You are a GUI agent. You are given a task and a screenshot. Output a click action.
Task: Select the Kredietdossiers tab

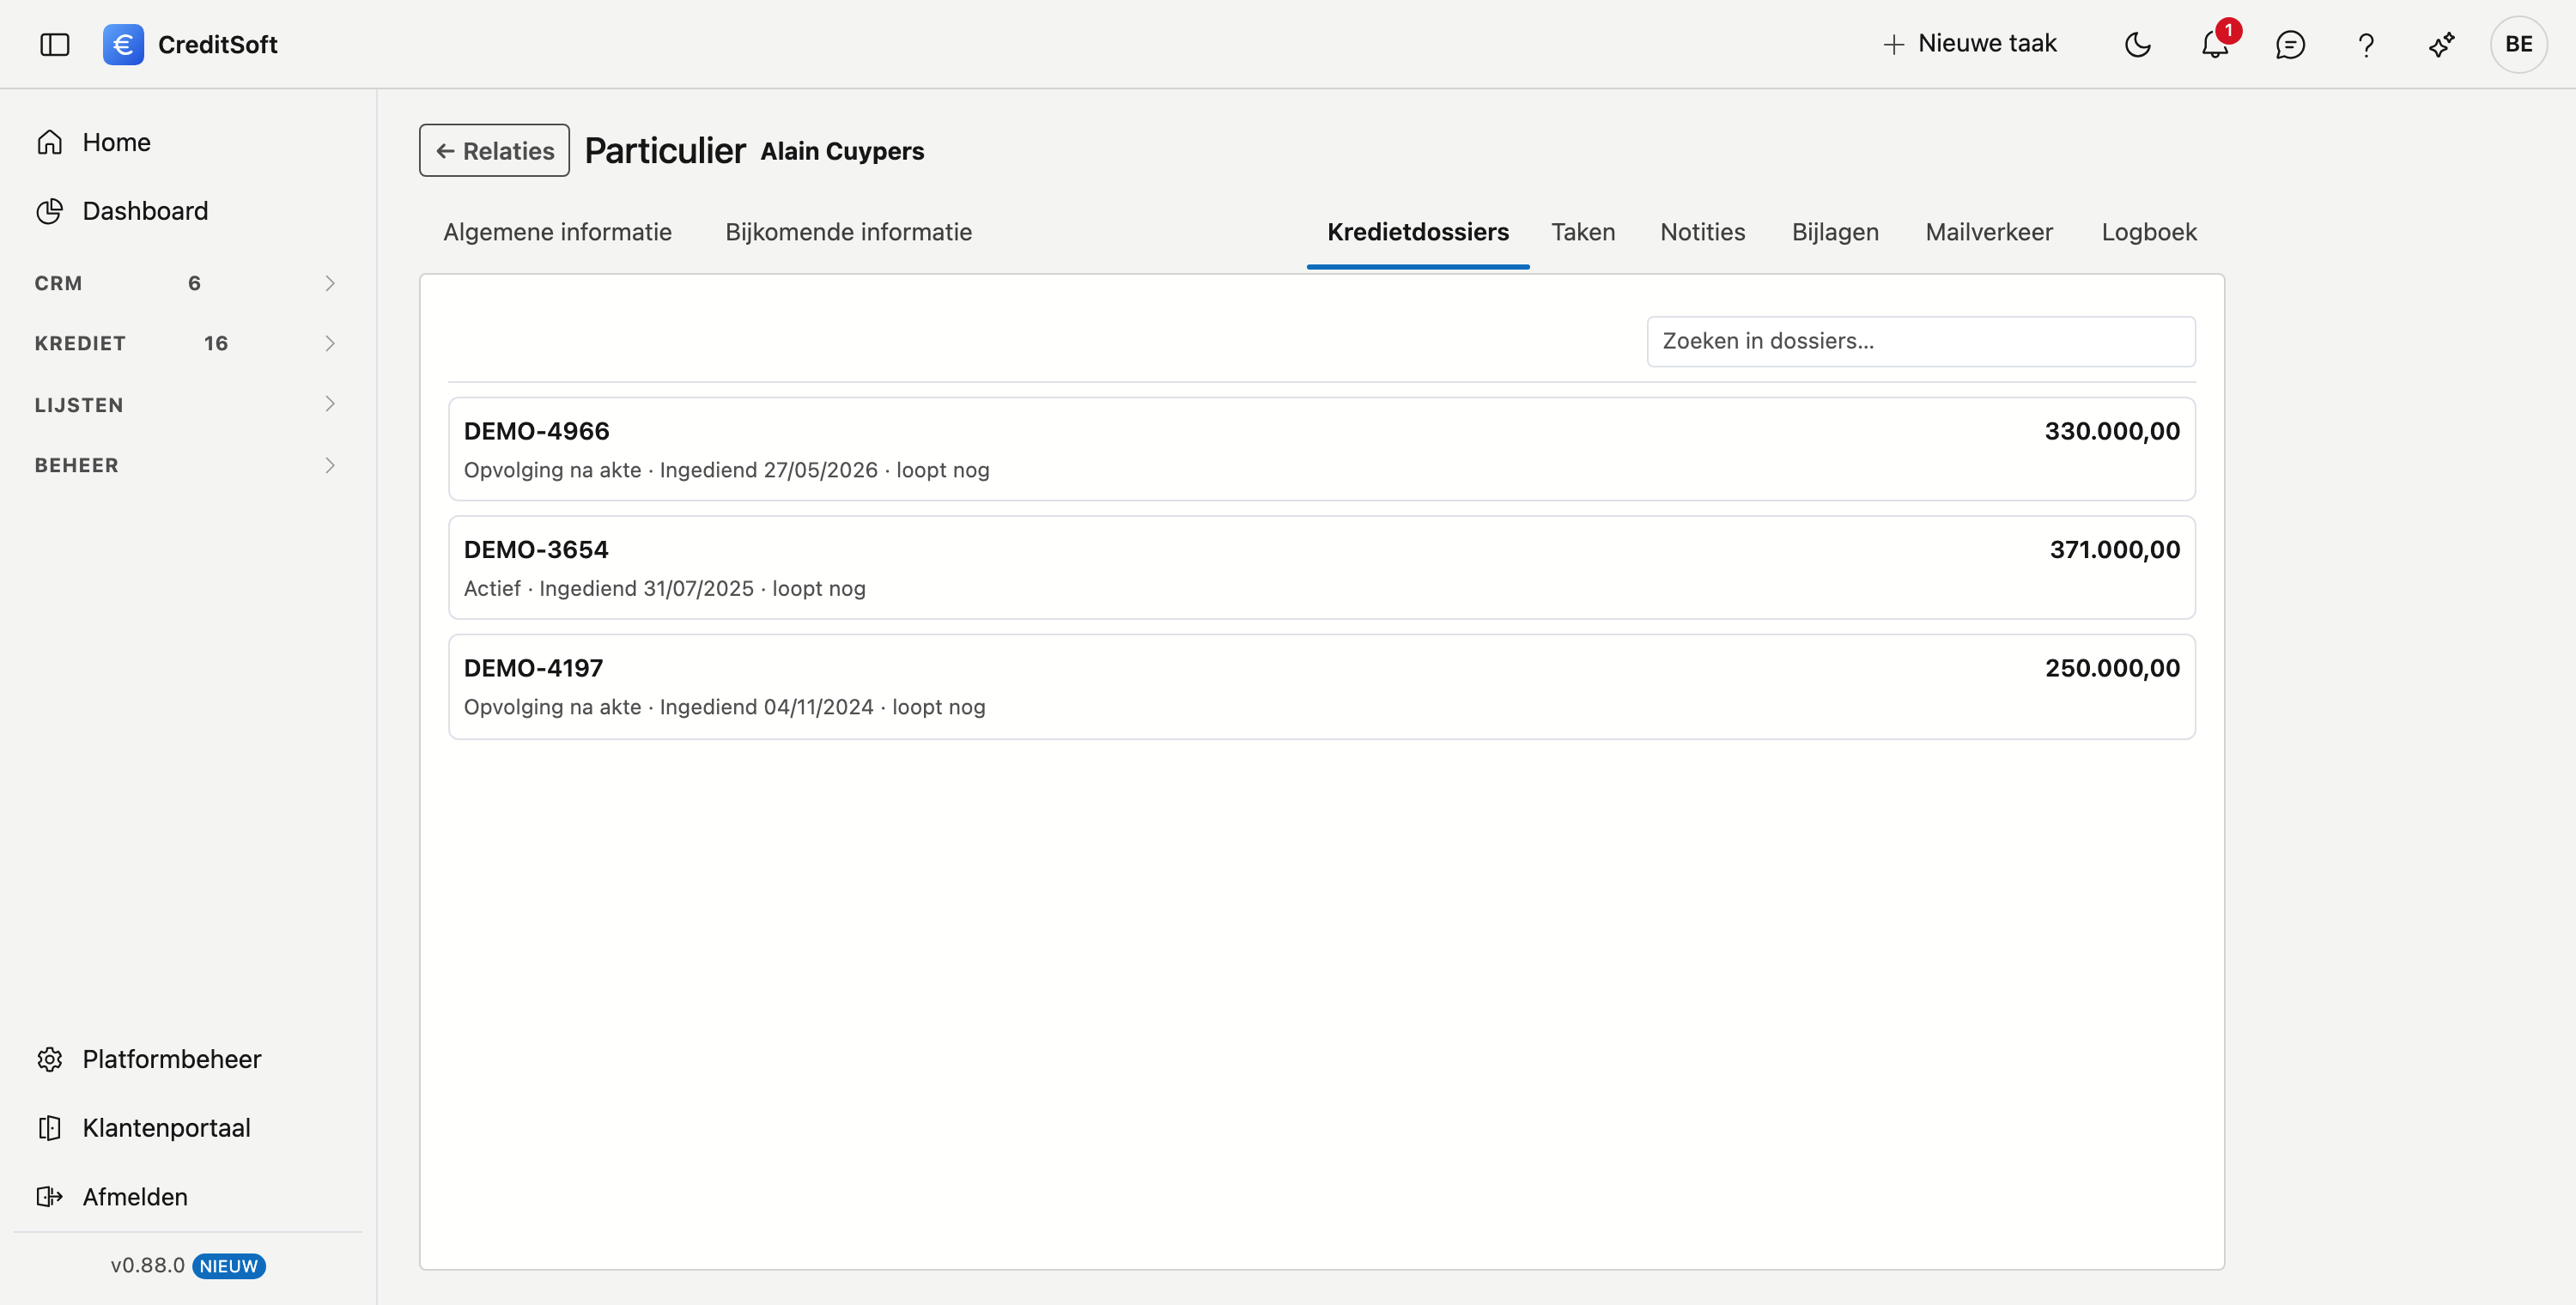click(1418, 232)
